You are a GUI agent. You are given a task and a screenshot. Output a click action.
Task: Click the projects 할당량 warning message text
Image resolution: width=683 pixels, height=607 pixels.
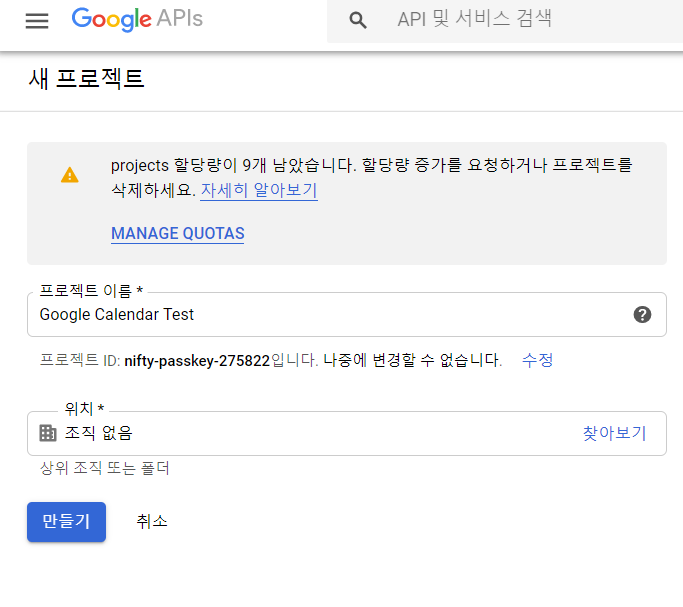pyautogui.click(x=372, y=178)
